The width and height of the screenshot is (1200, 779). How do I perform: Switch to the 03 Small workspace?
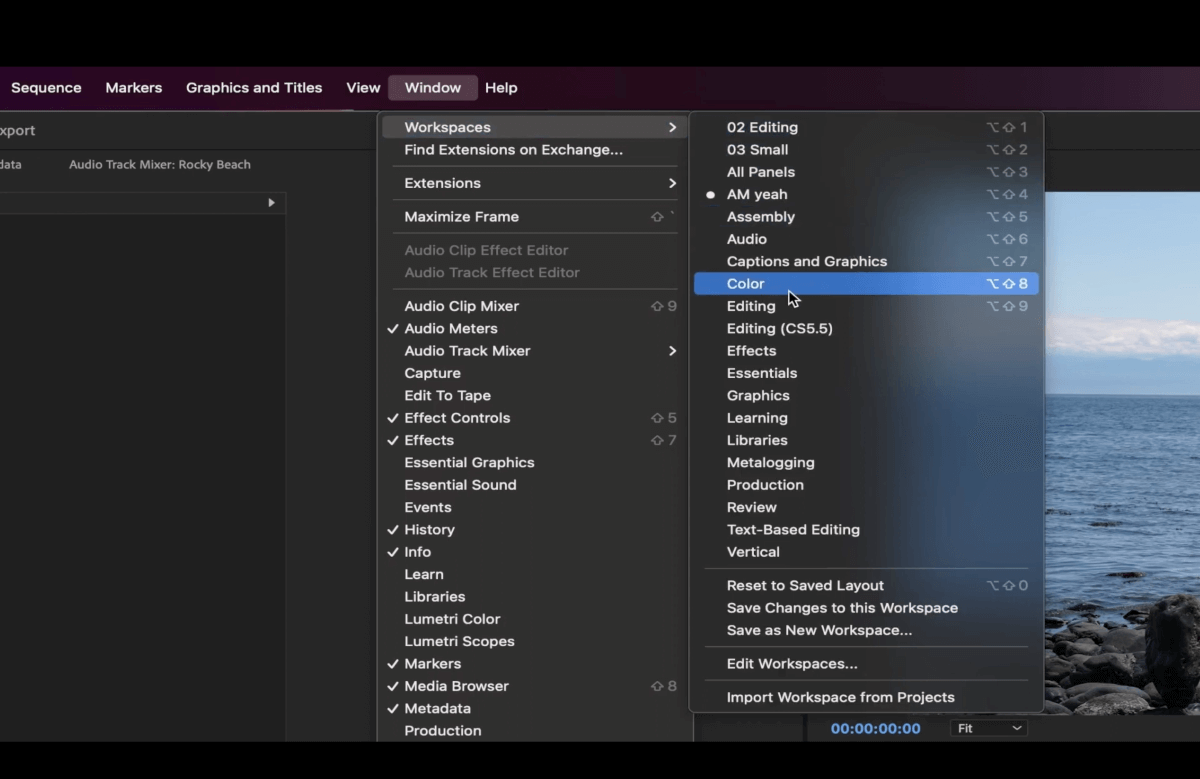866,150
